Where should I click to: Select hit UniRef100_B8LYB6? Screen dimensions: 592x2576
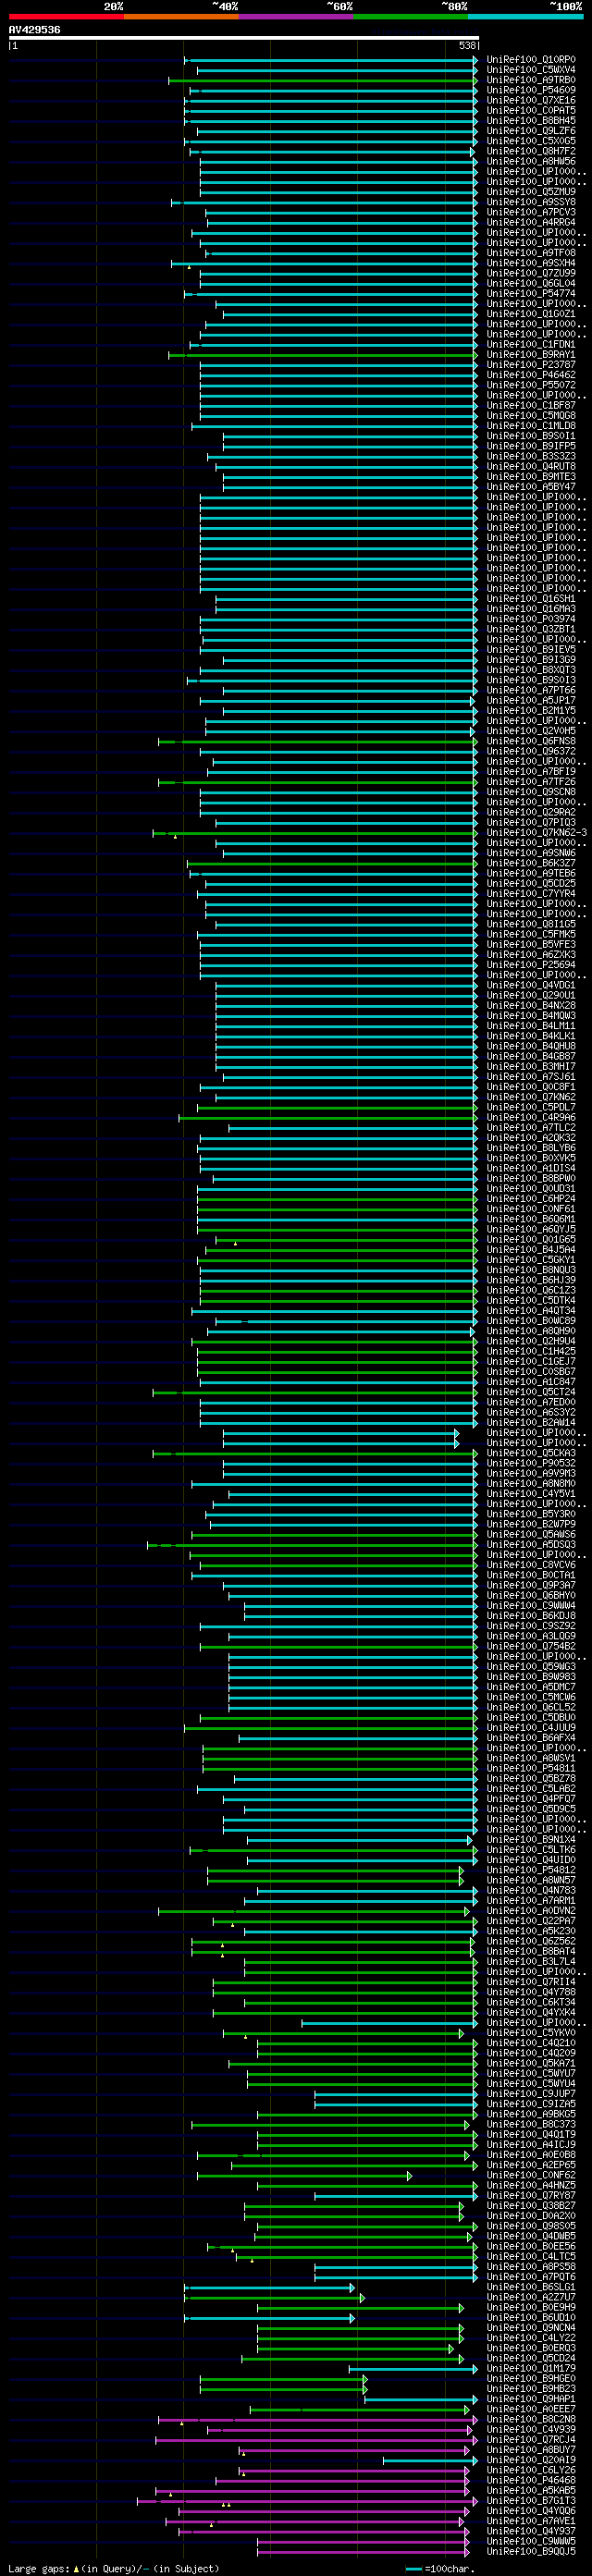pos(531,1148)
